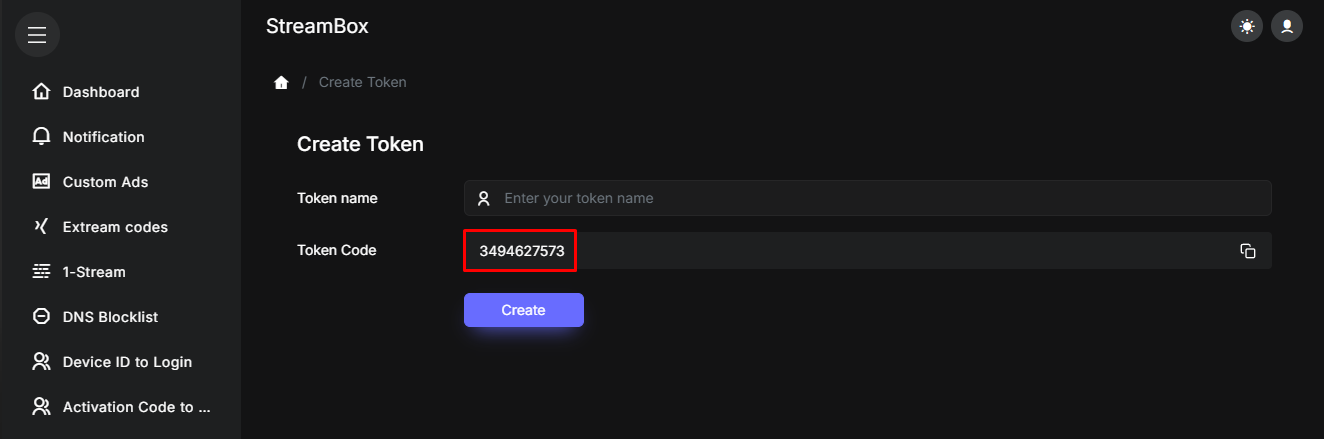Click the Extream codes icon

(41, 227)
